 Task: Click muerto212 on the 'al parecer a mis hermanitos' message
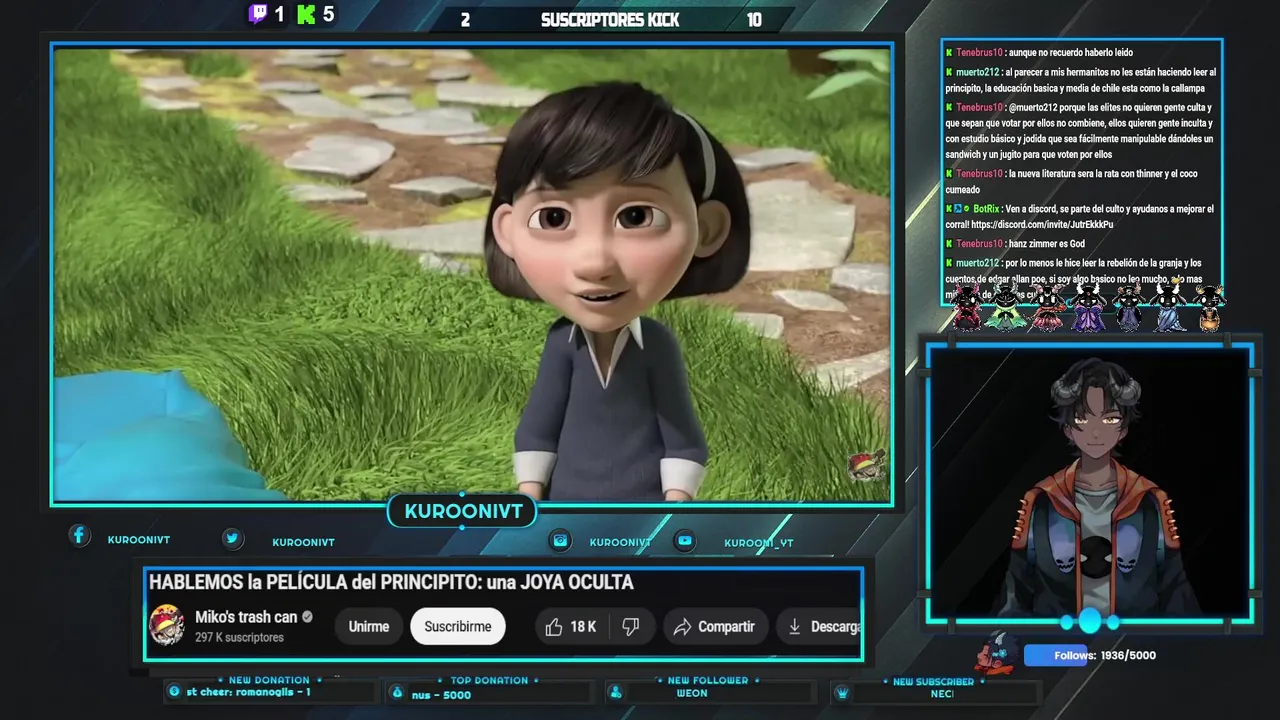tap(978, 72)
